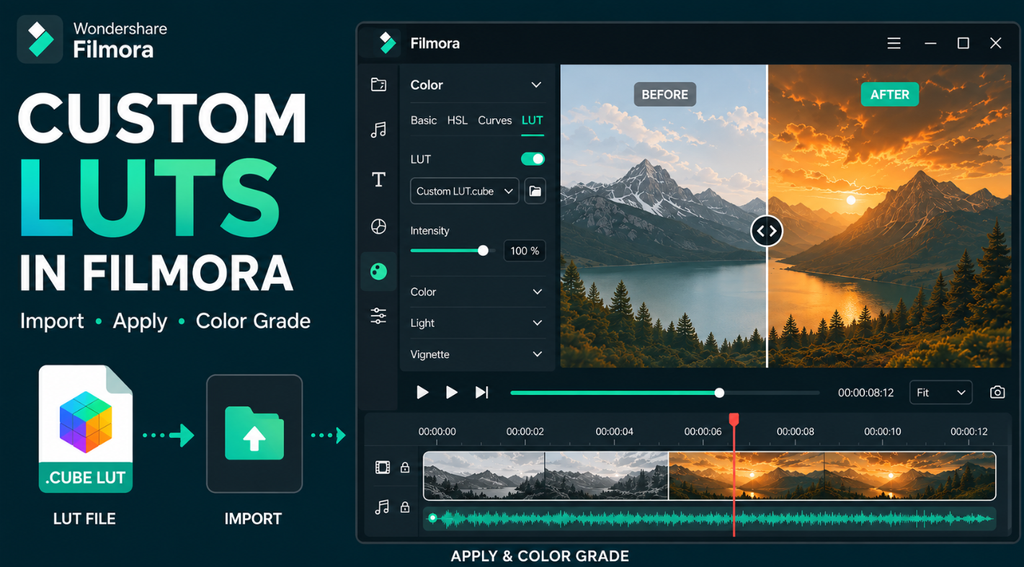Click the second play button
Screen dimensions: 1024x567
click(x=451, y=392)
